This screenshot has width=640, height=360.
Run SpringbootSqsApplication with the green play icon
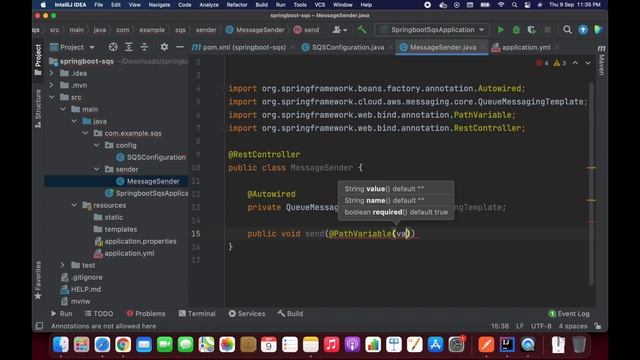[500, 30]
